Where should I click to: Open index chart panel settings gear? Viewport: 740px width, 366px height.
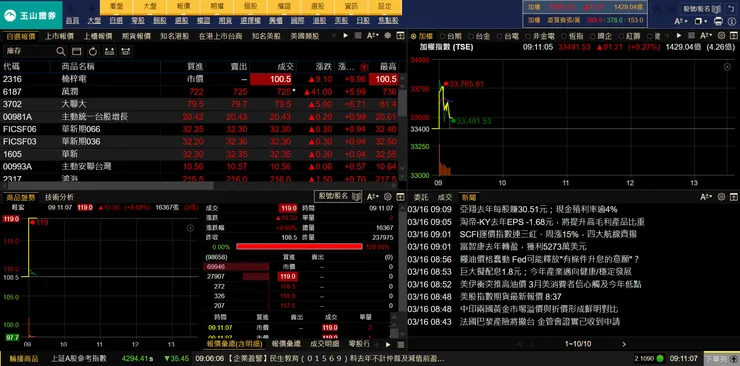[x=721, y=36]
